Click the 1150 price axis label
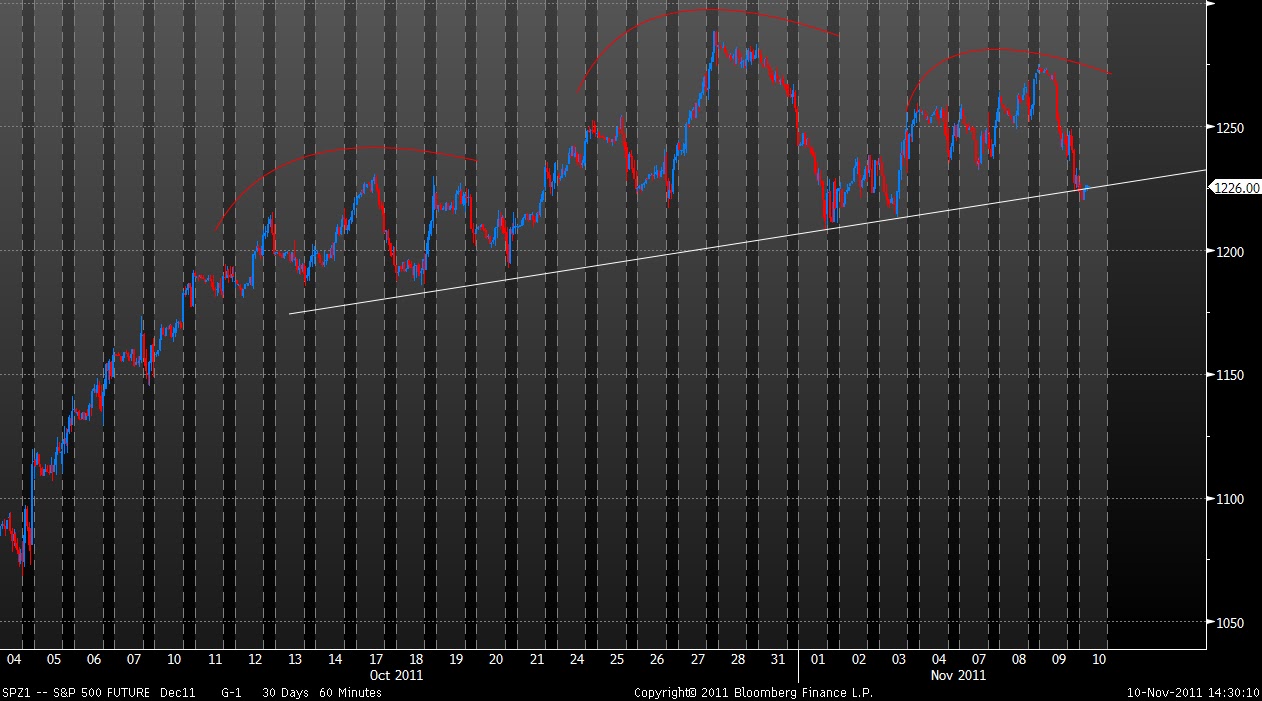The image size is (1262, 701). click(1229, 375)
